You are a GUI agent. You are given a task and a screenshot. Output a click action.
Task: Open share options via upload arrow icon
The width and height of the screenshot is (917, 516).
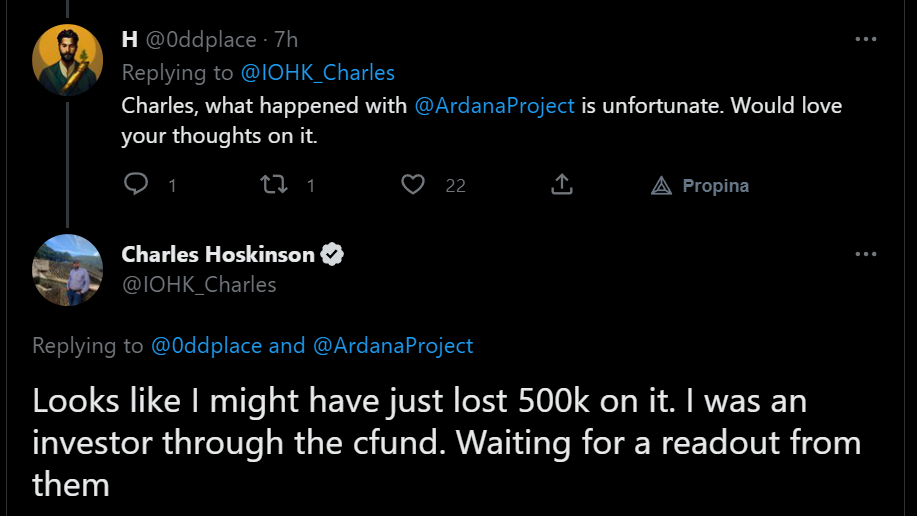click(x=561, y=184)
